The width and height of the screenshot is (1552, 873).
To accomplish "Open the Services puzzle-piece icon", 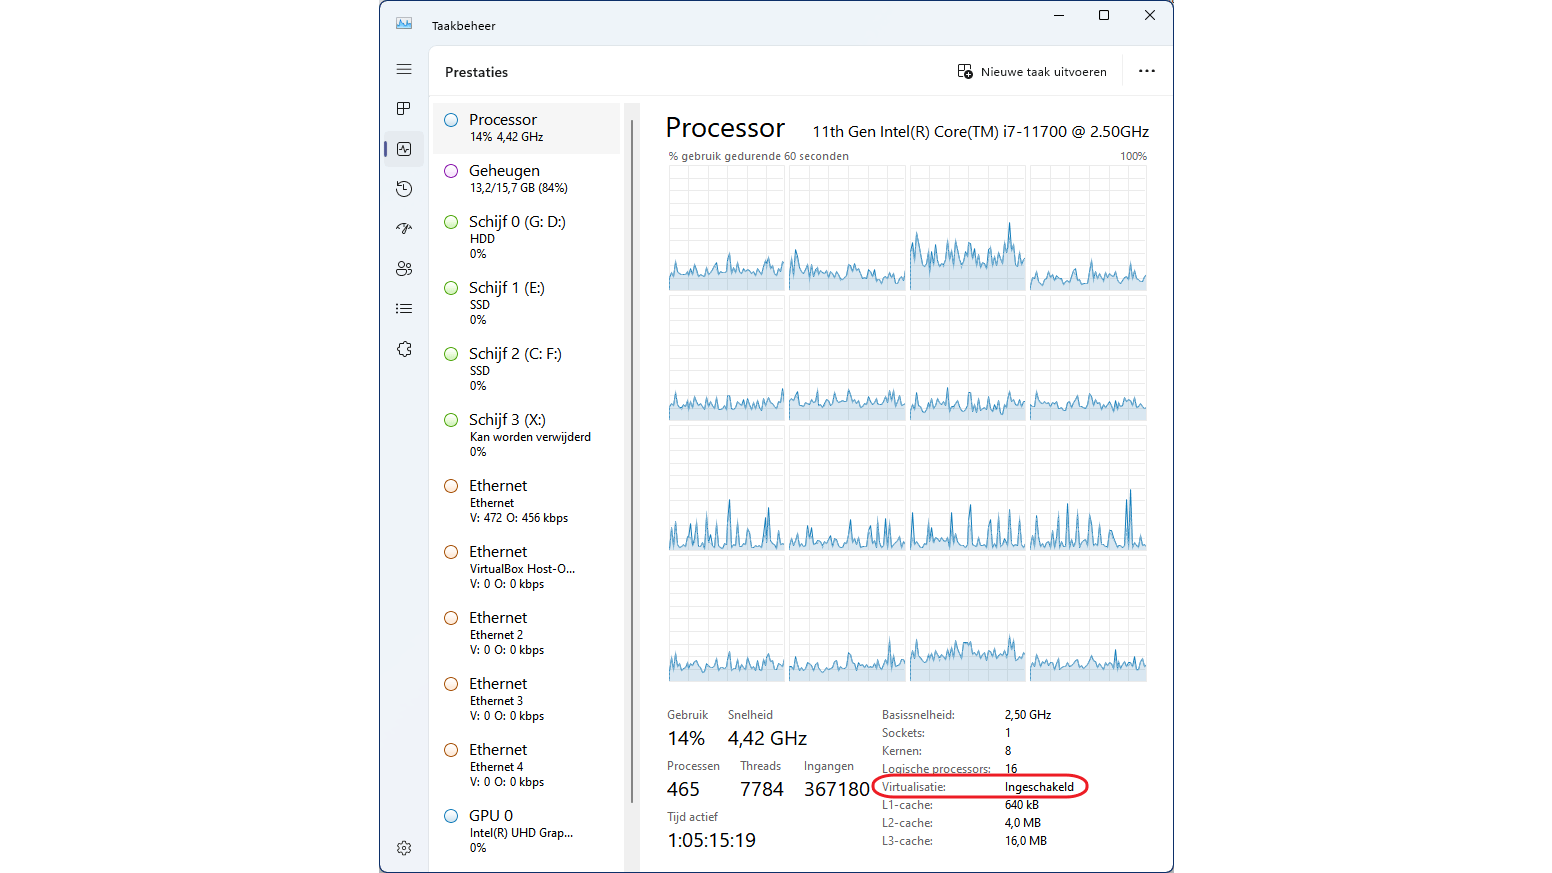I will [x=404, y=349].
